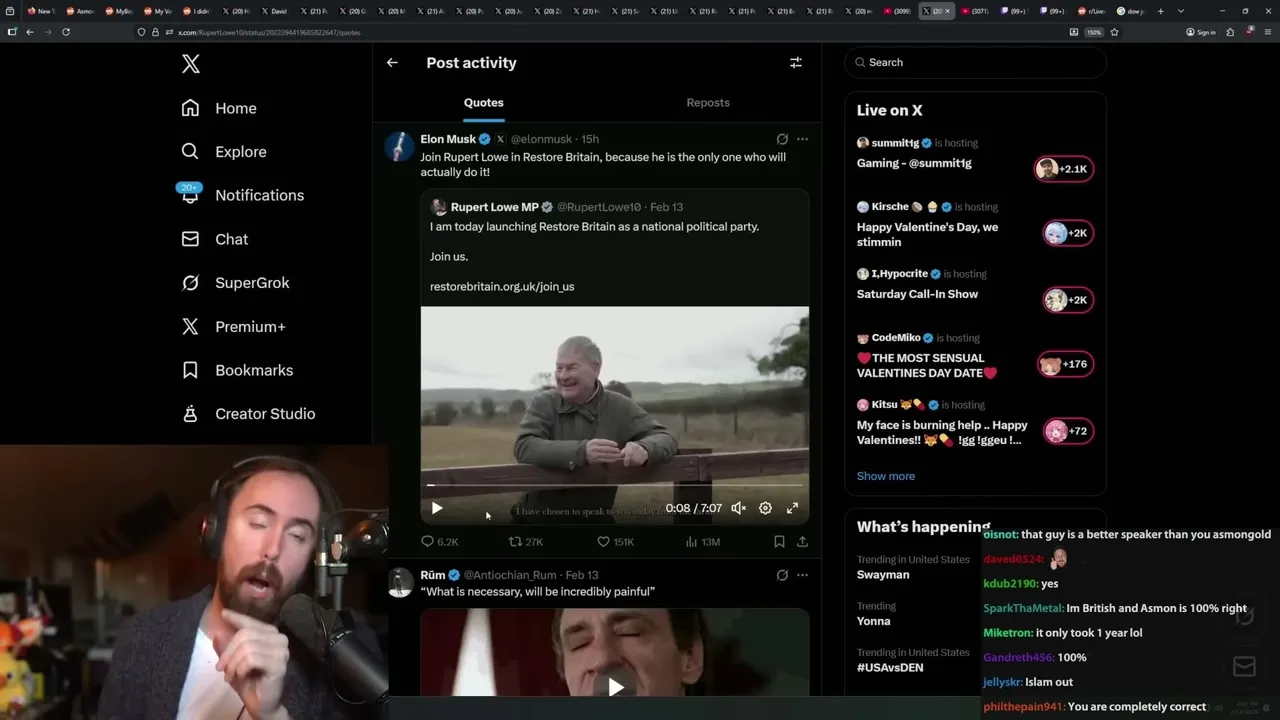Image resolution: width=1280 pixels, height=720 pixels.
Task: Click the Elon Musk display name
Action: pyautogui.click(x=448, y=139)
